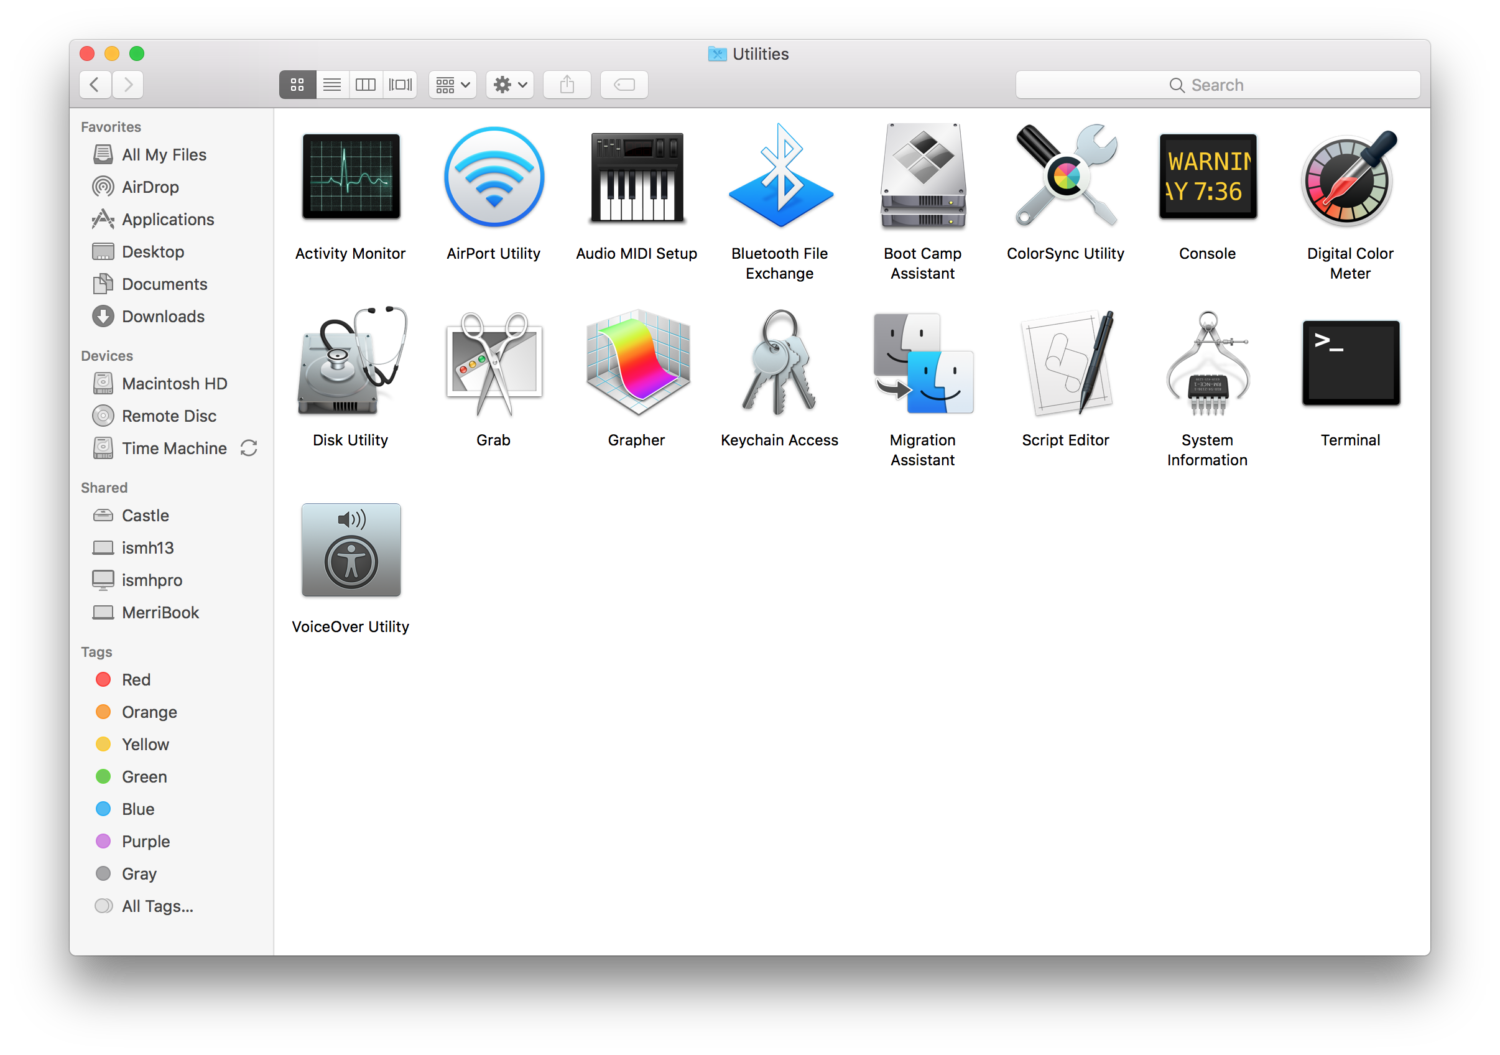
Task: Expand the Share options menu
Action: [x=567, y=84]
